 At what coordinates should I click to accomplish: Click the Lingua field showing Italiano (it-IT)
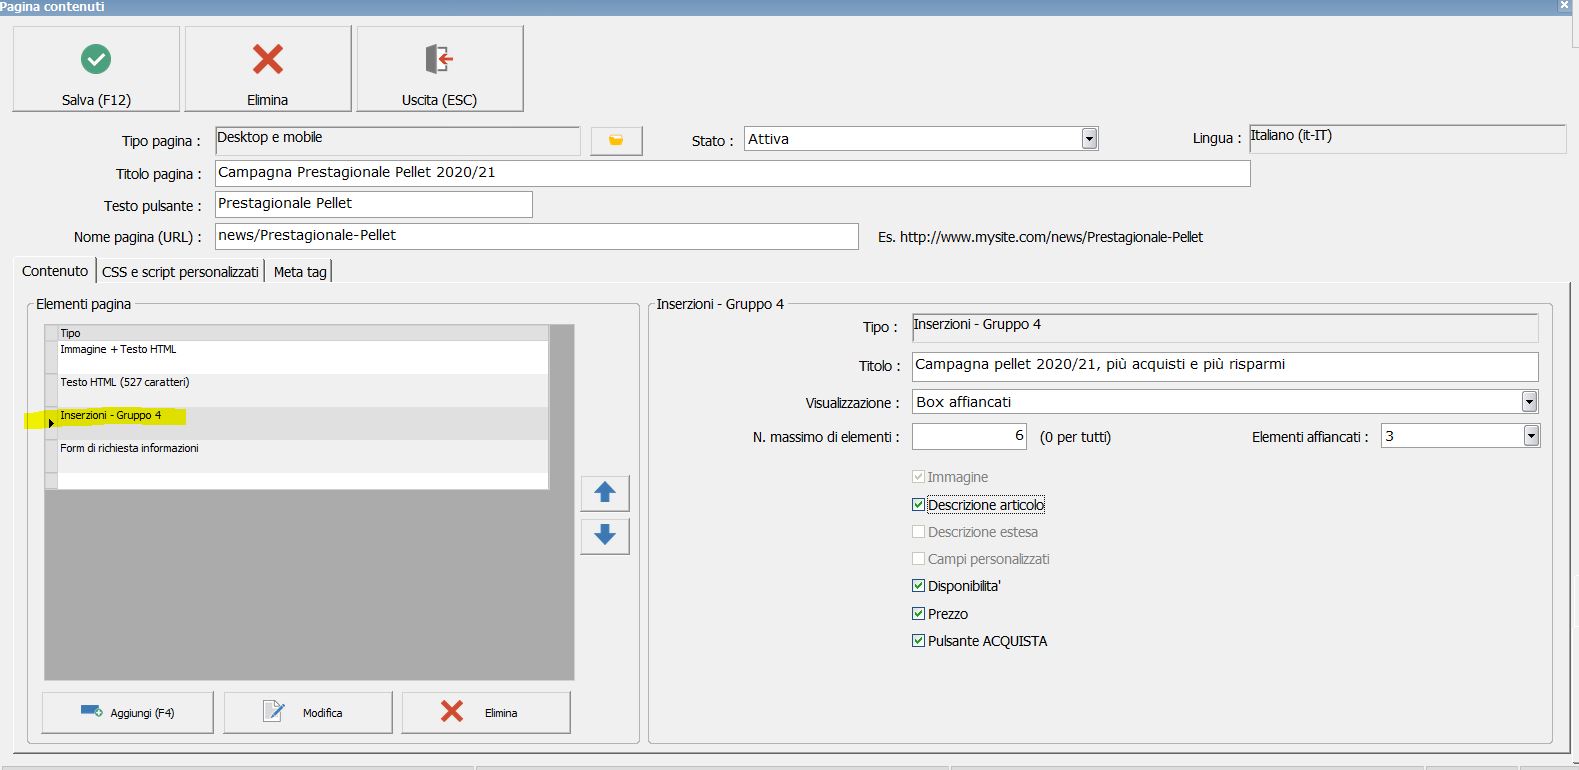pos(1408,138)
